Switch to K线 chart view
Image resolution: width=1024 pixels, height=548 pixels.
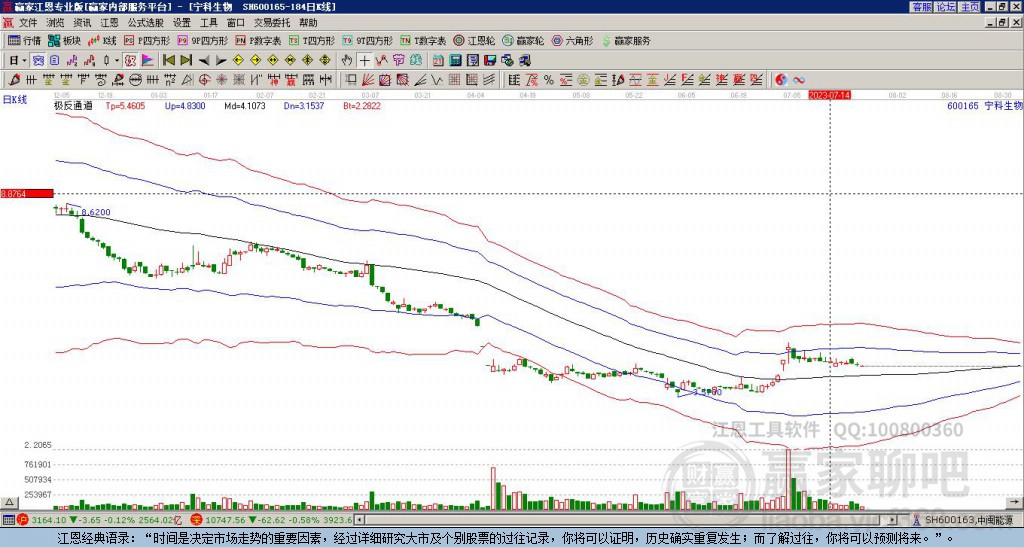101,40
